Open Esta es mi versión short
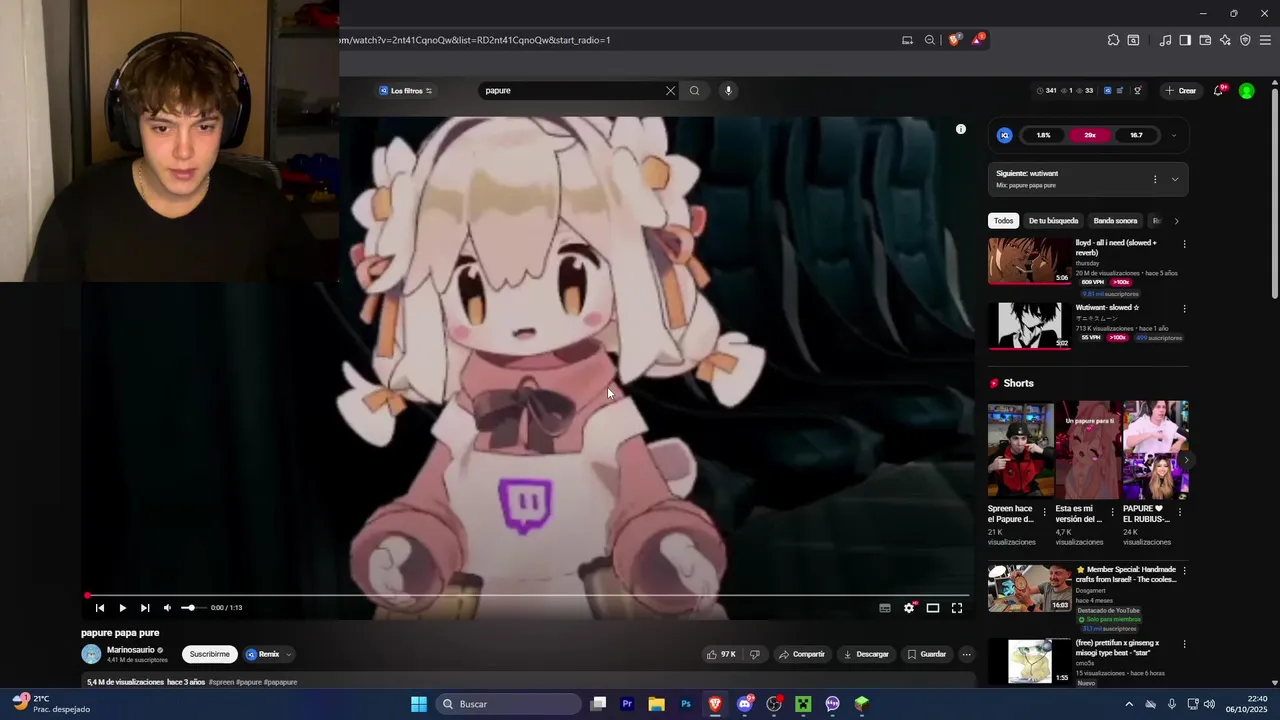 pyautogui.click(x=1088, y=450)
